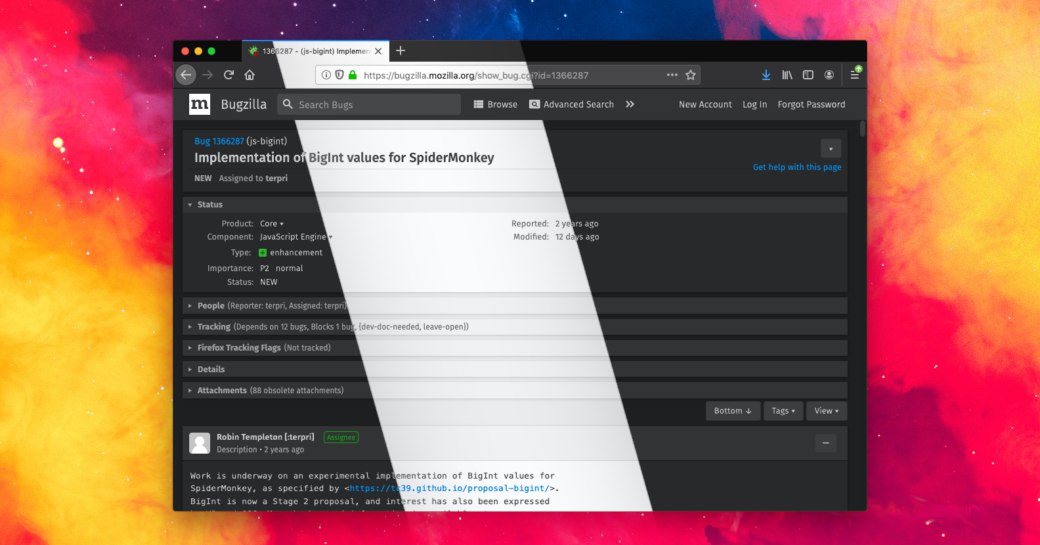The width and height of the screenshot is (1040, 545).
Task: Toggle the browser sidebar icon
Action: point(808,75)
